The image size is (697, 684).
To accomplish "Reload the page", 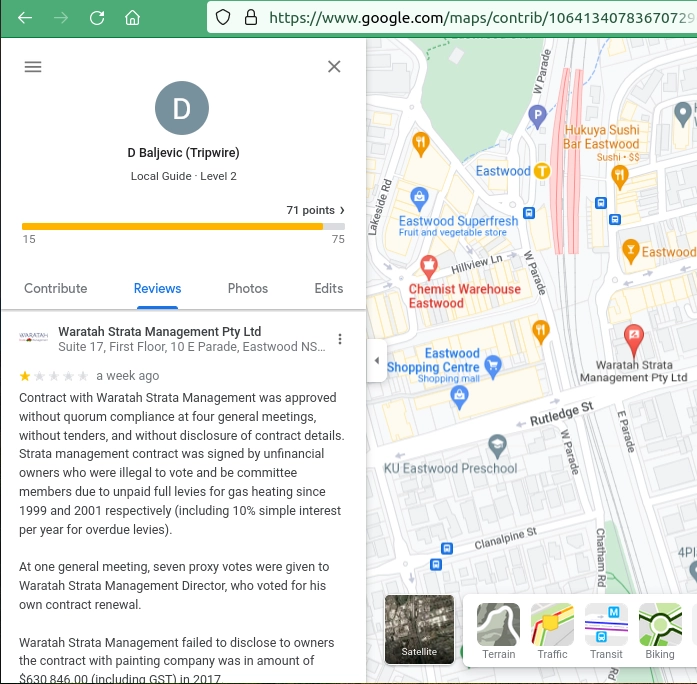I will [97, 18].
